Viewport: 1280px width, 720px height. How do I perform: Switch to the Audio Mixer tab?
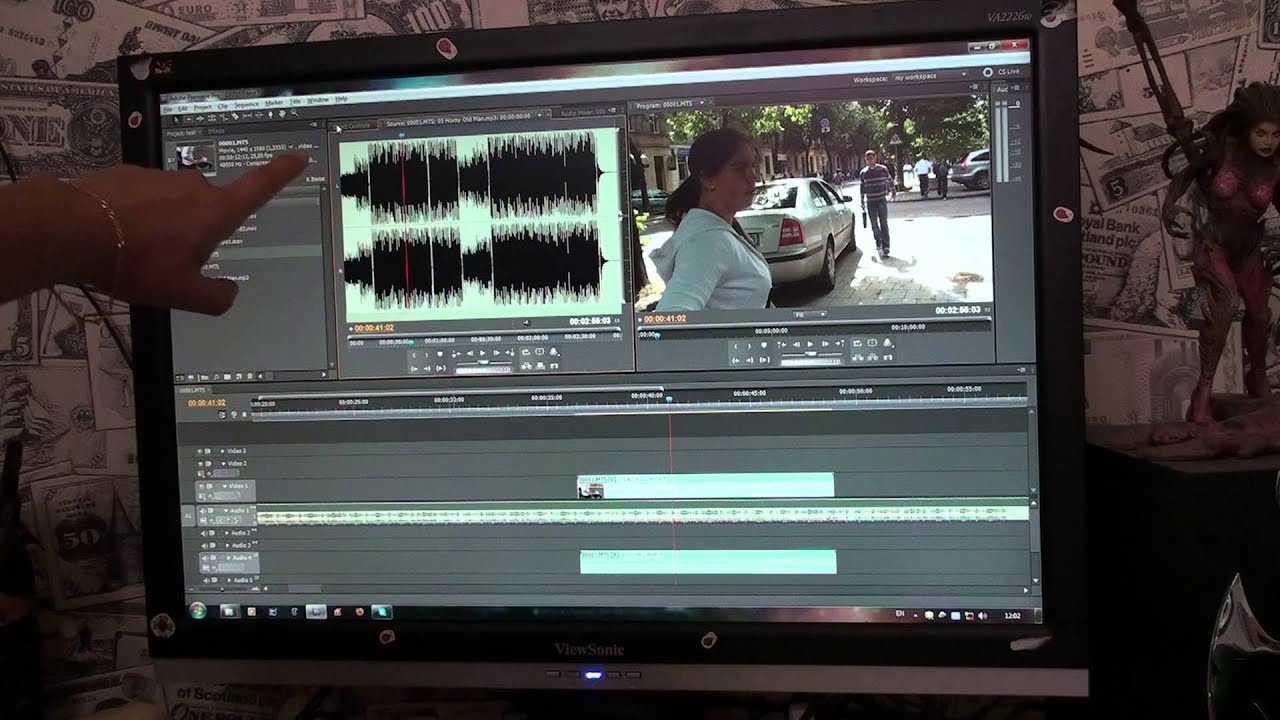(585, 112)
